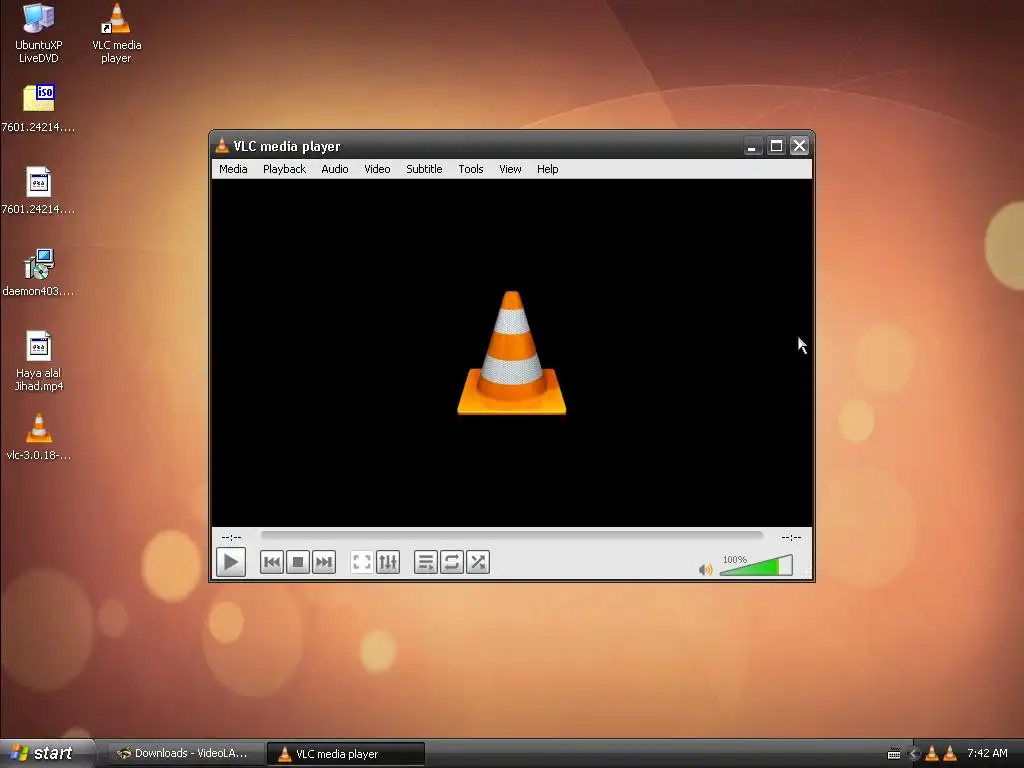Maximize the VLC media player window
This screenshot has width=1024, height=768.
(x=776, y=146)
